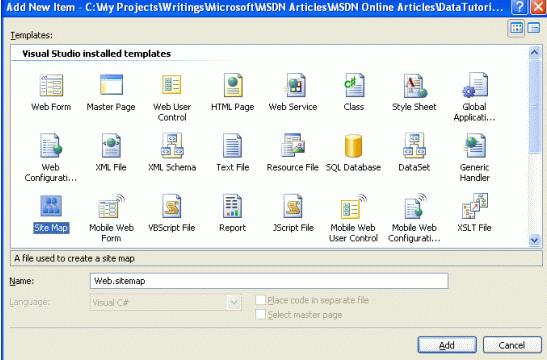Select the VBScript File template icon
Image resolution: width=547 pixels, height=360 pixels.
coord(172,206)
